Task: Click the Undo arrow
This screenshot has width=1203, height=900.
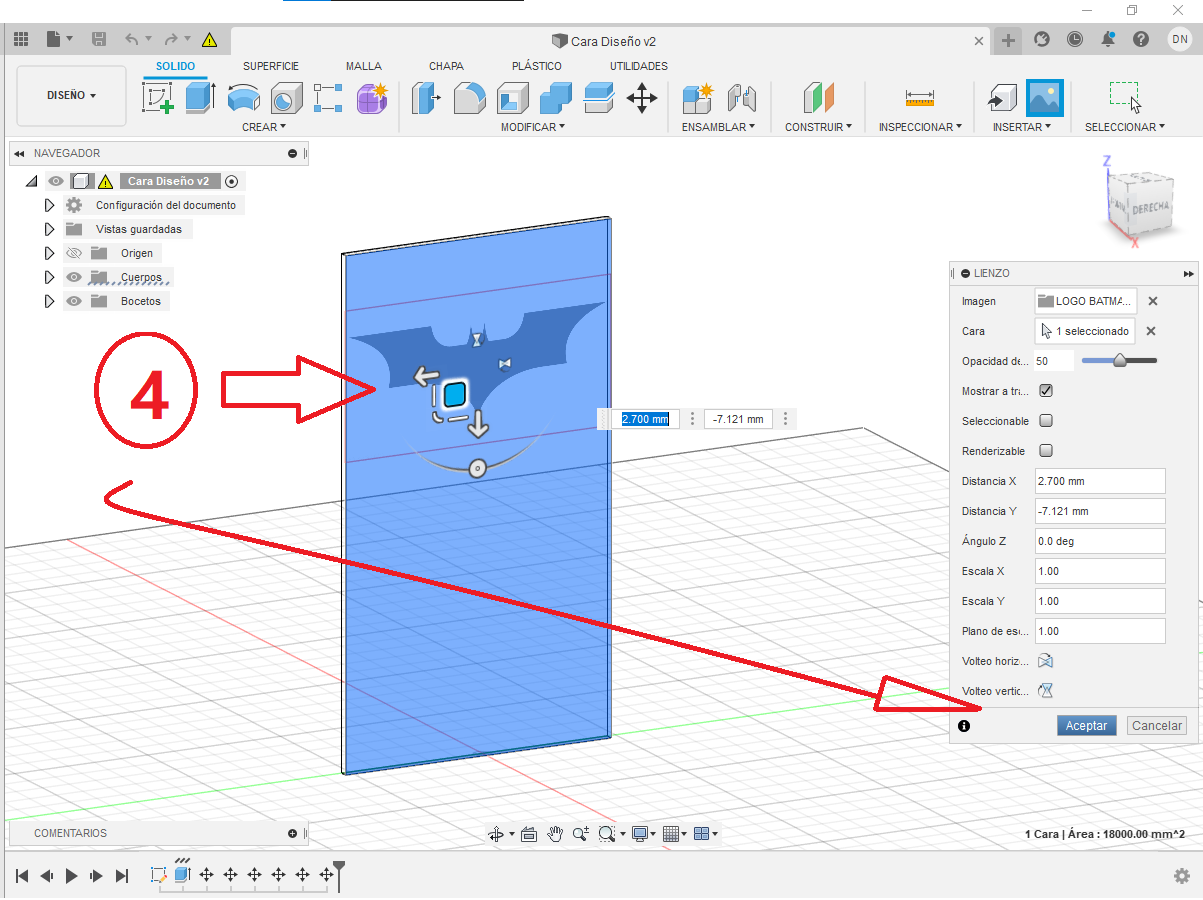Action: click(x=132, y=40)
